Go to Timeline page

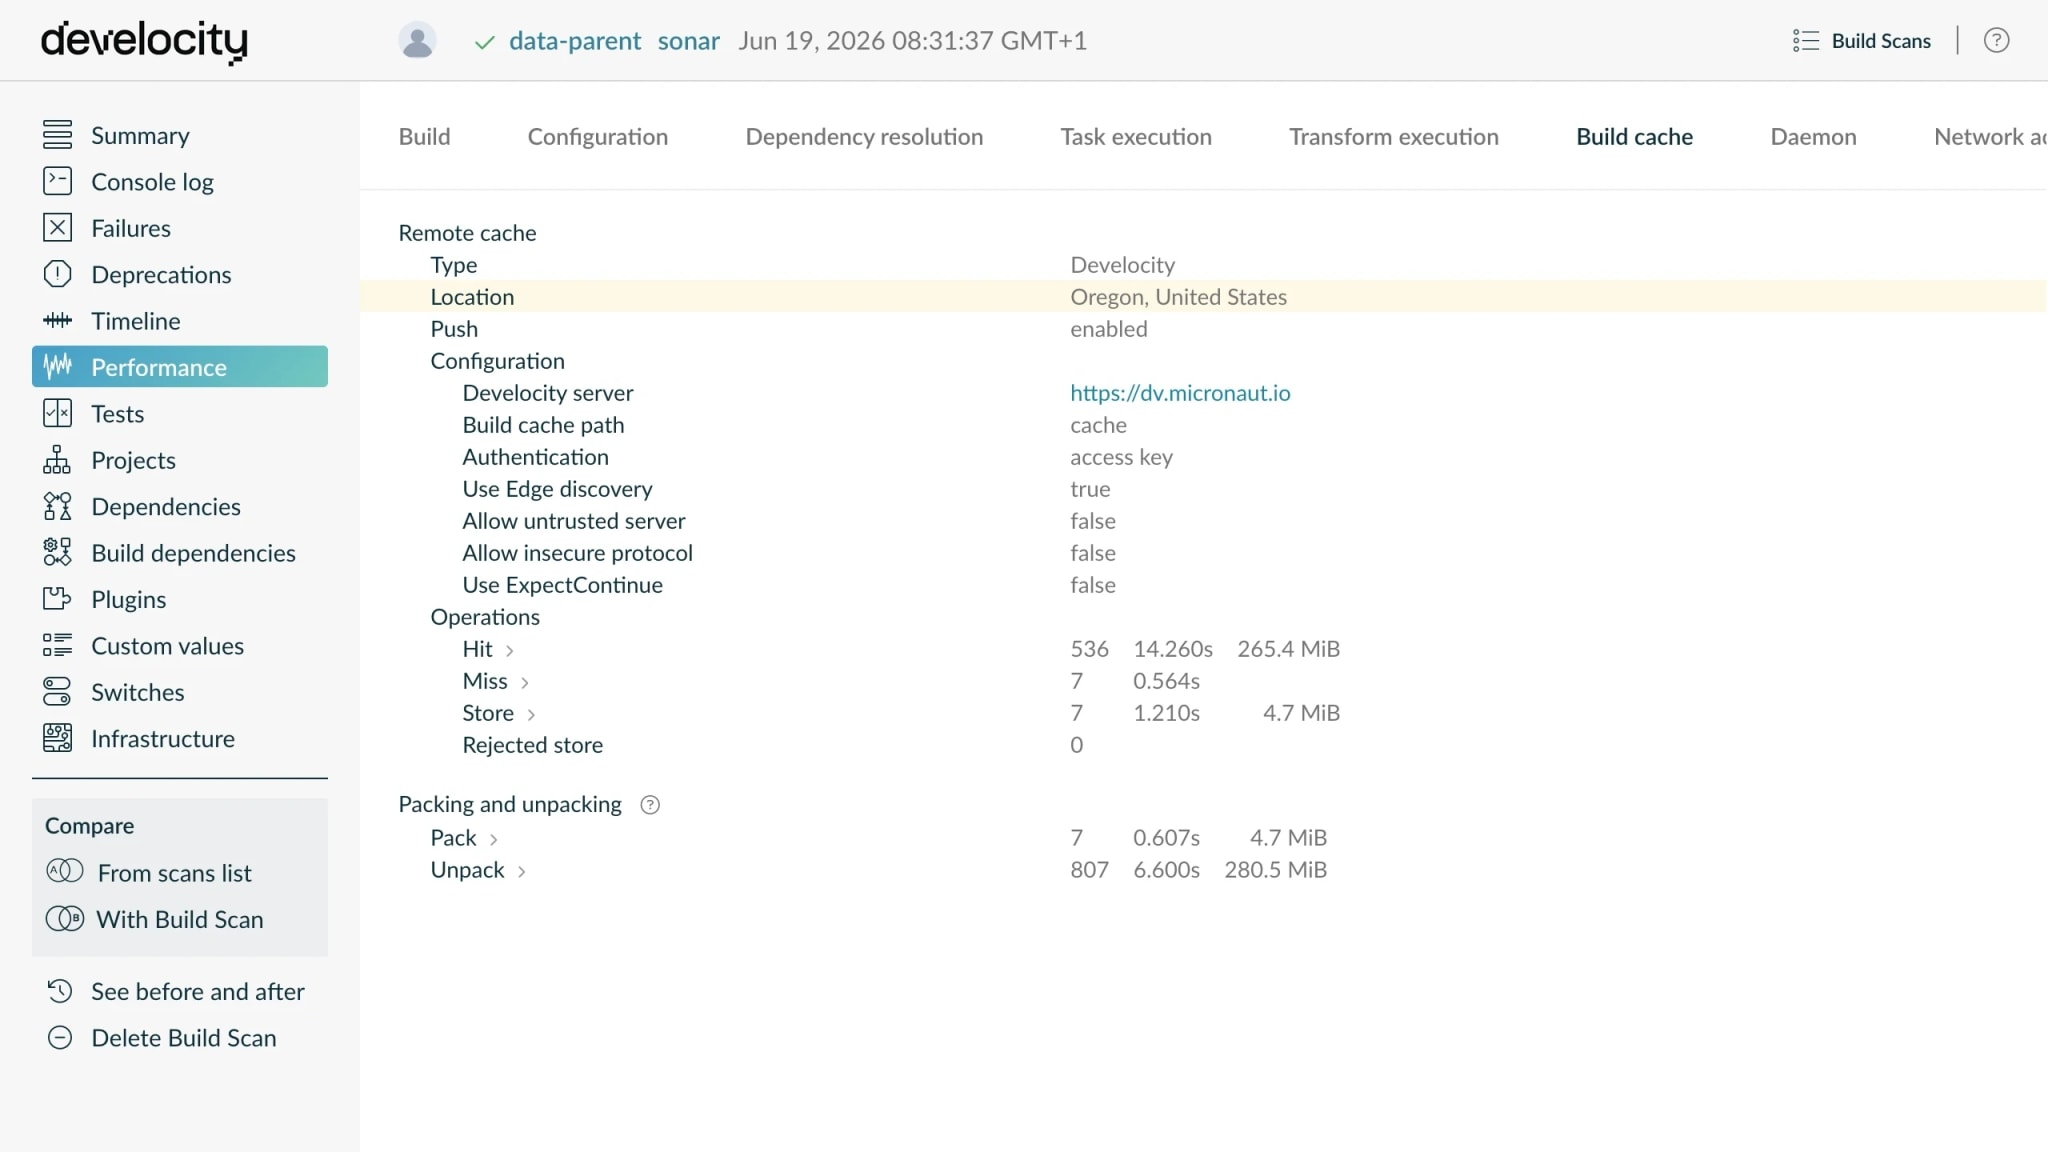click(135, 320)
